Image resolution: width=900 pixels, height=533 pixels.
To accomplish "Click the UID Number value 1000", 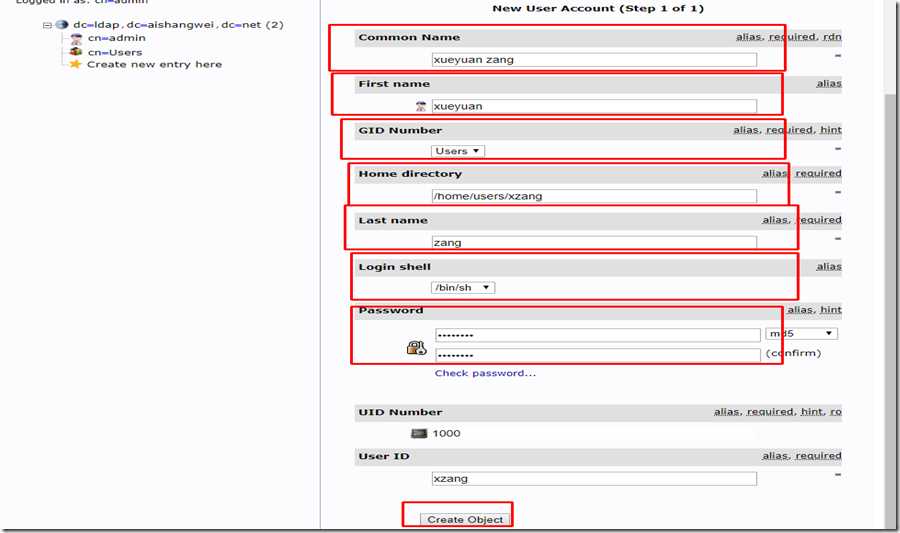I will tap(447, 433).
